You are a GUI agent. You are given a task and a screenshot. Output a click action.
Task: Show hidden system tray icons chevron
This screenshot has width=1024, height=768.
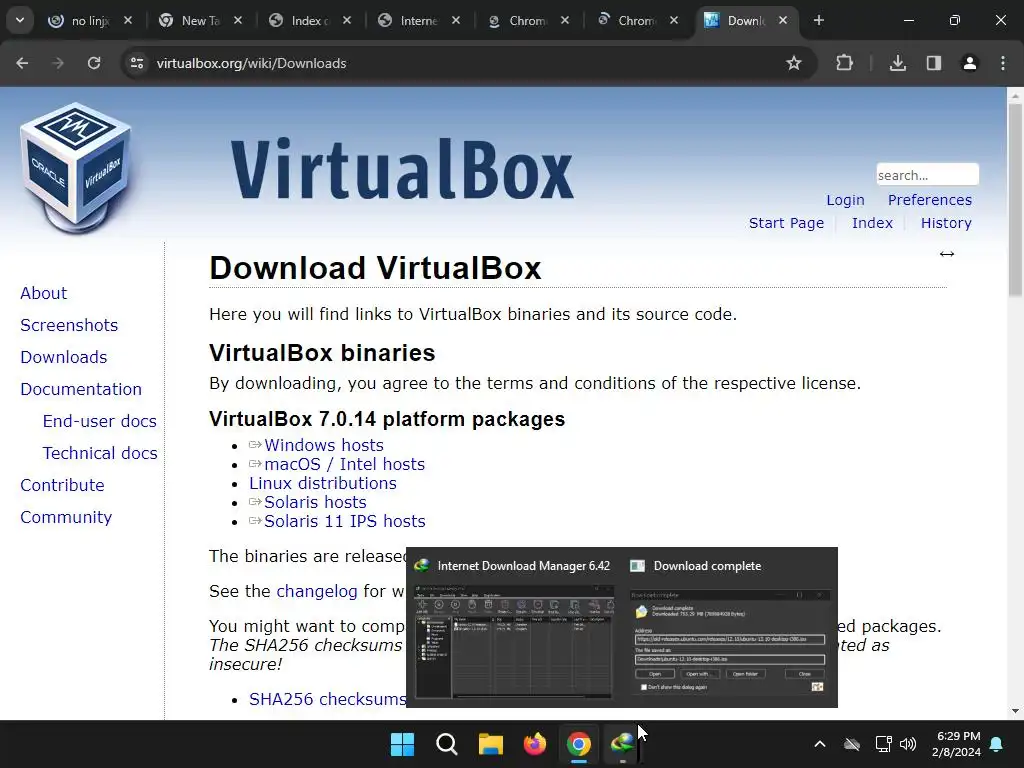[820, 744]
